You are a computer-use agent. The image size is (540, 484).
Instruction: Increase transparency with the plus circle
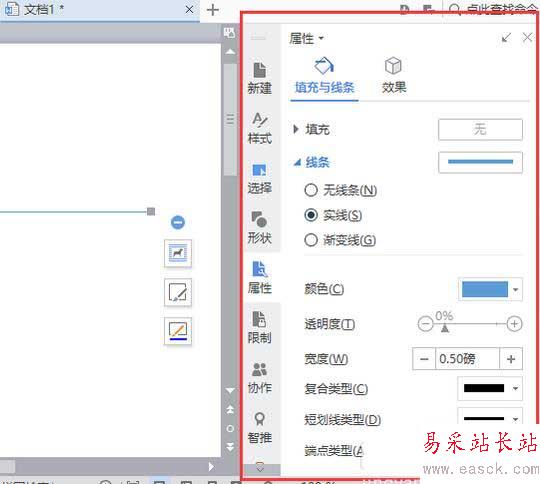514,323
